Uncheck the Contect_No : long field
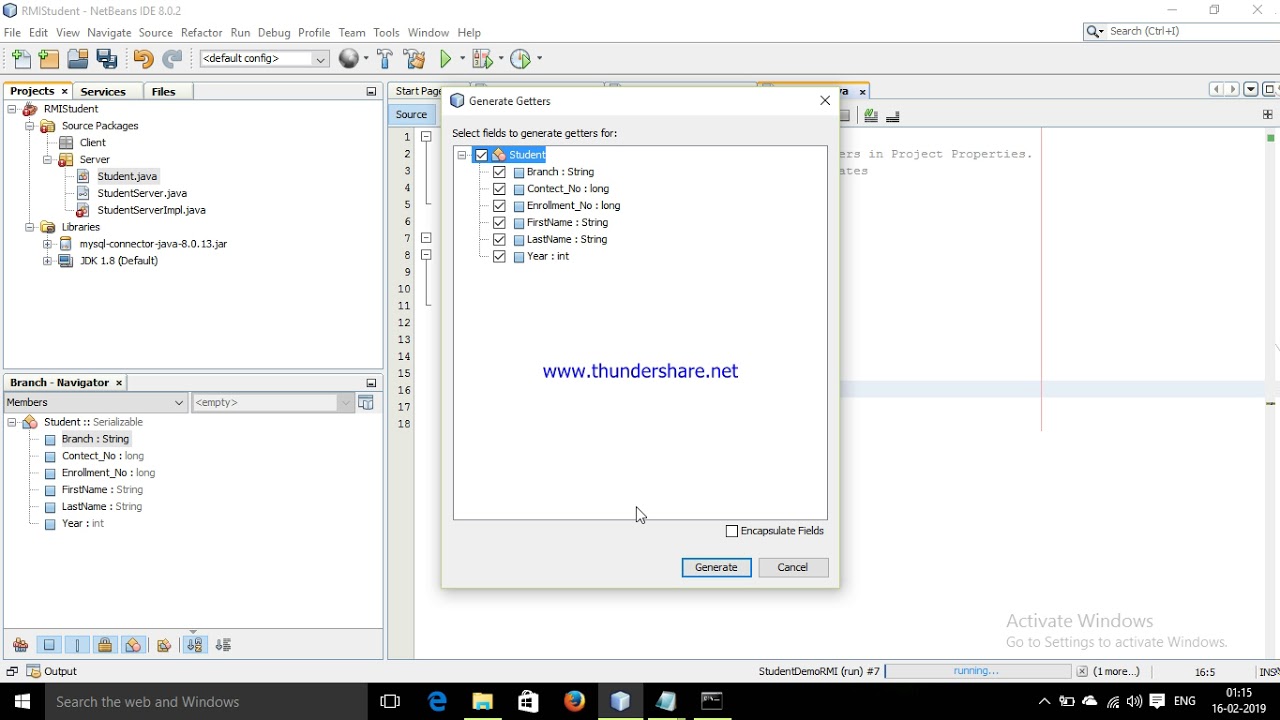1280x720 pixels. [499, 189]
